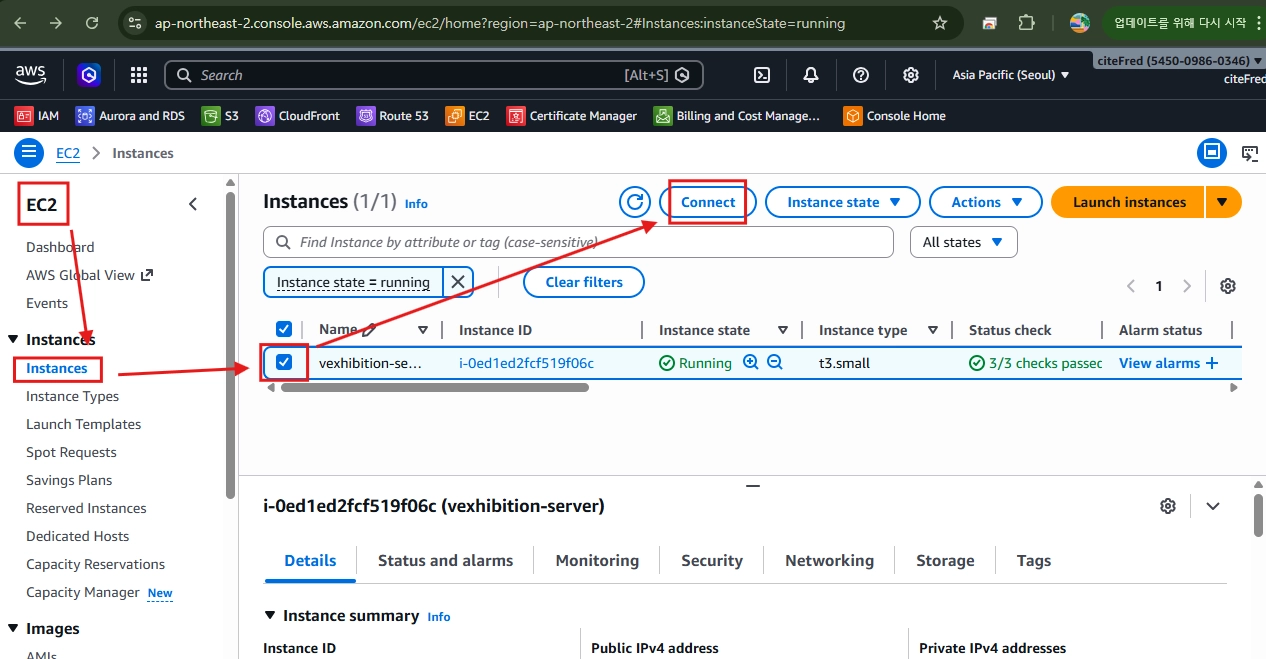Open Spot Requests in sidebar

(x=71, y=452)
